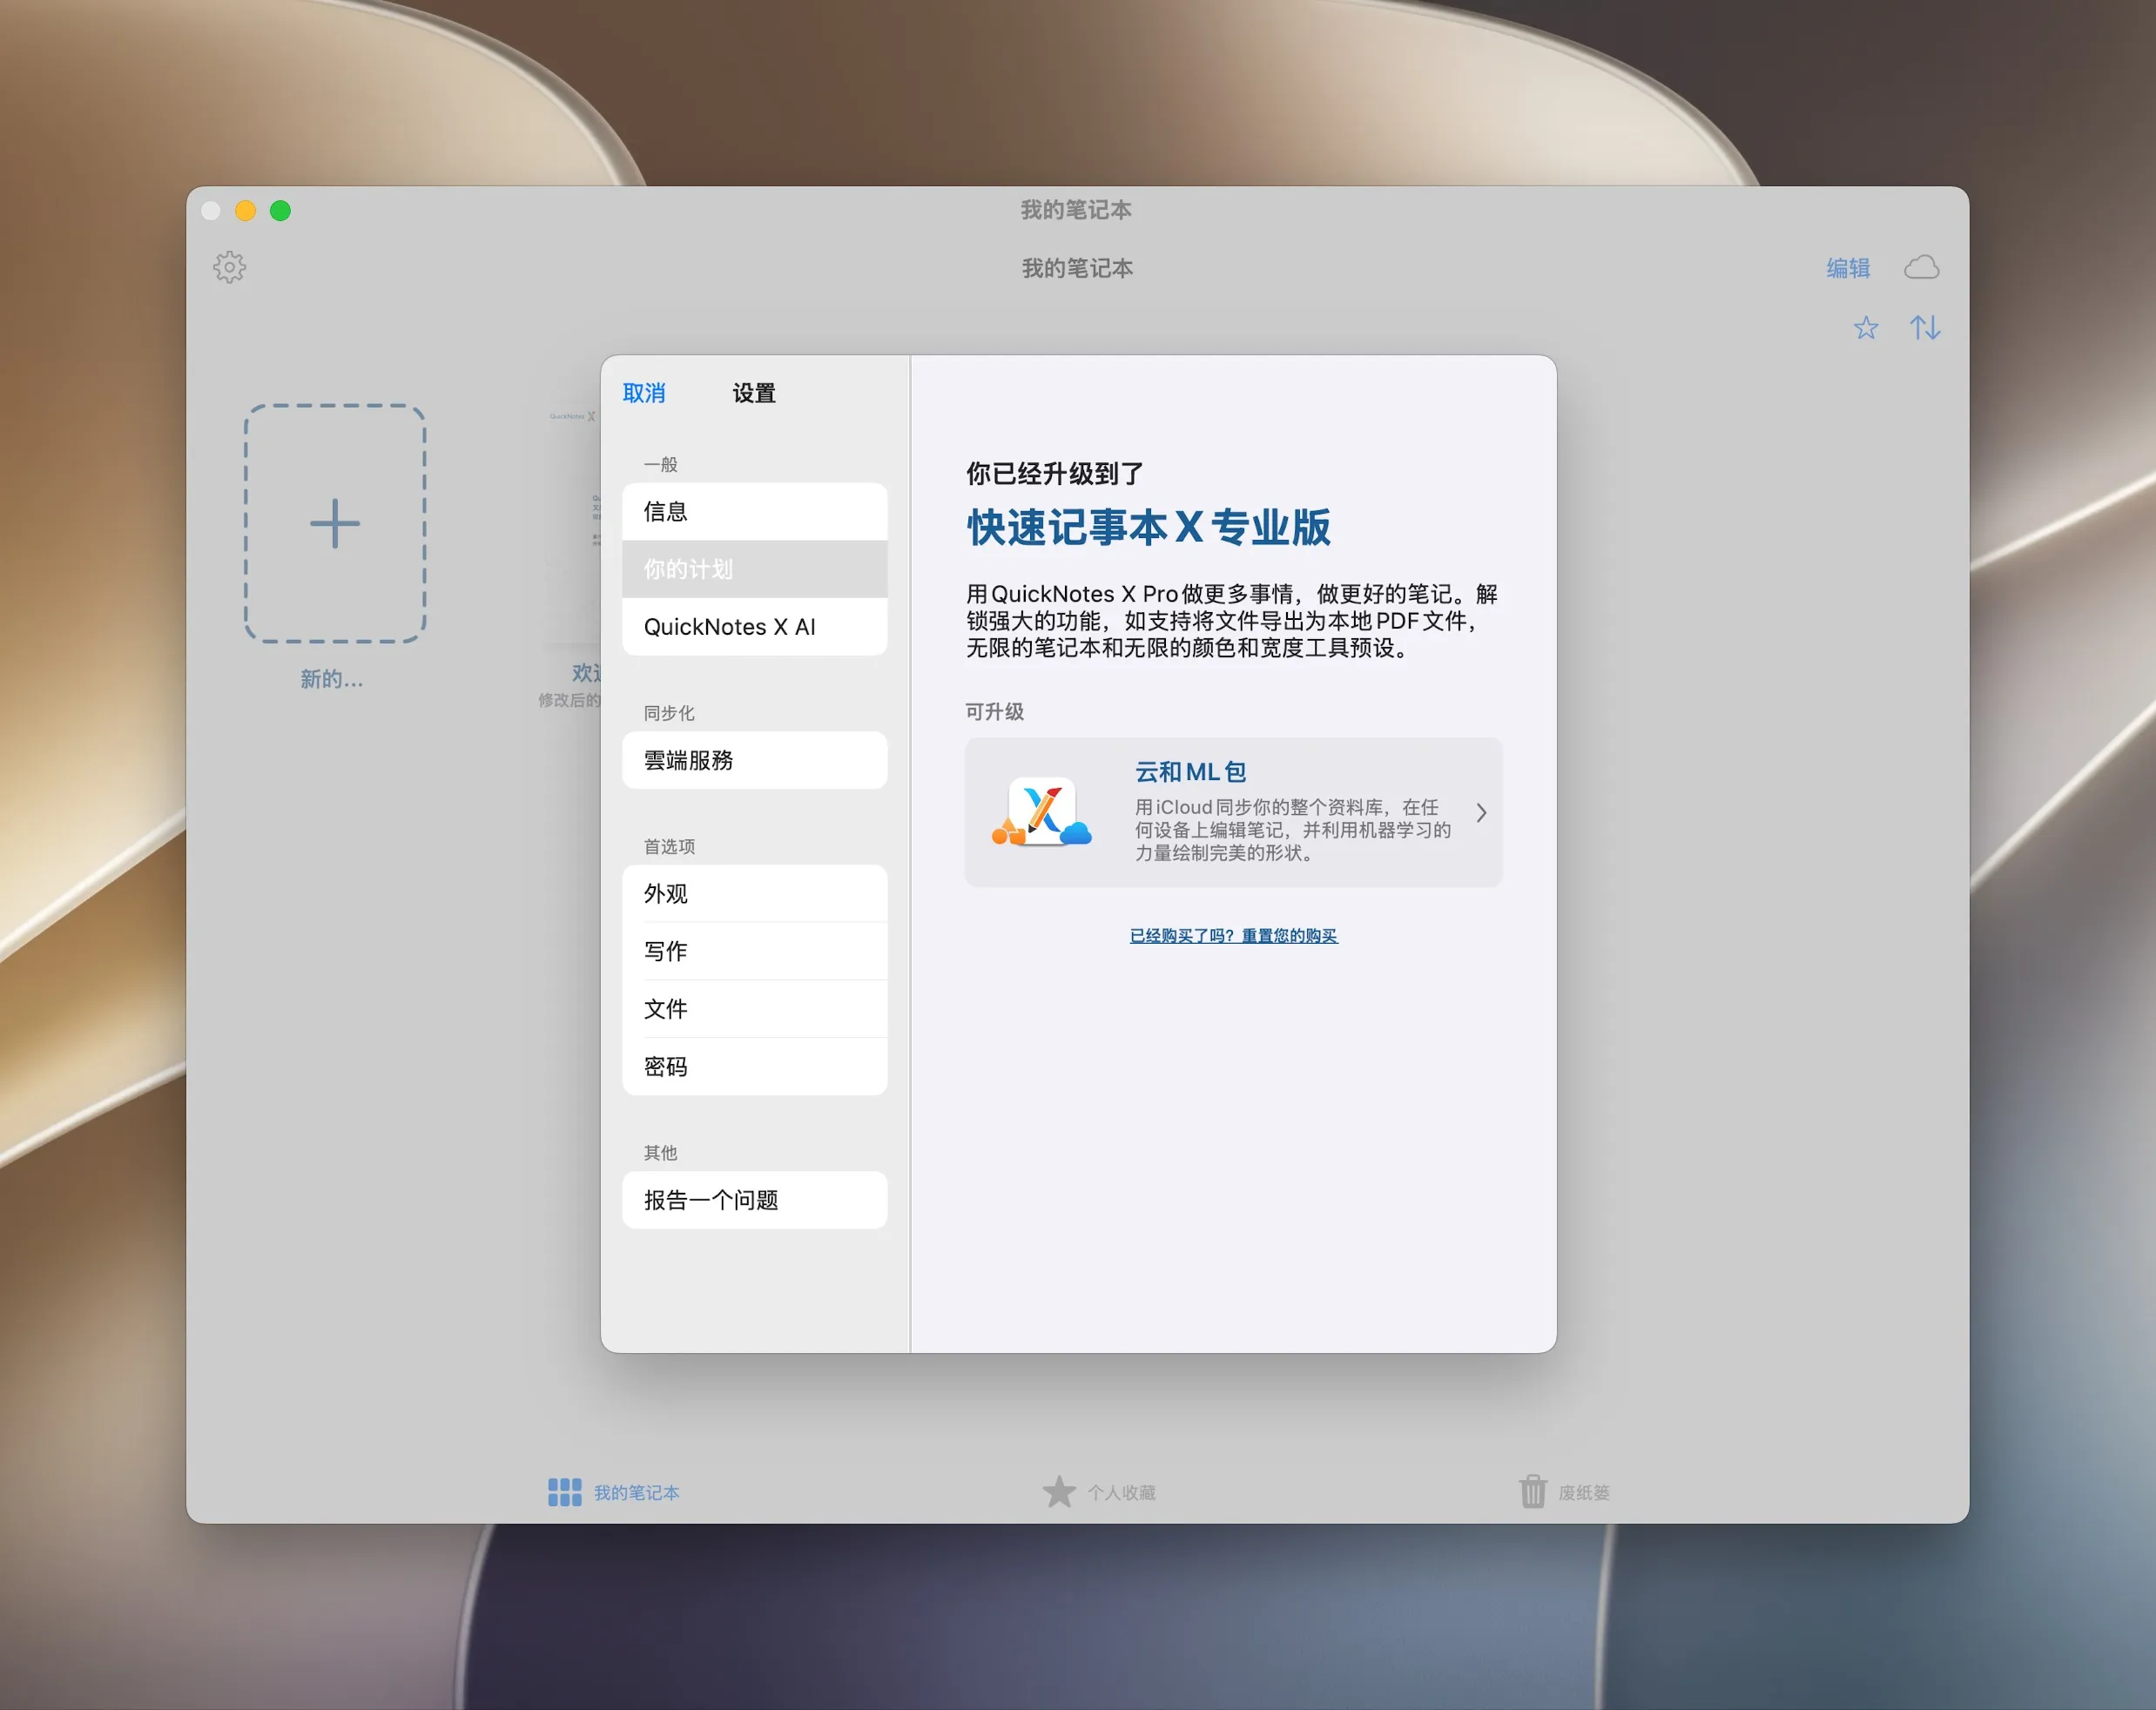Image resolution: width=2156 pixels, height=1710 pixels.
Task: Open 密码 preferences
Action: click(x=754, y=1067)
